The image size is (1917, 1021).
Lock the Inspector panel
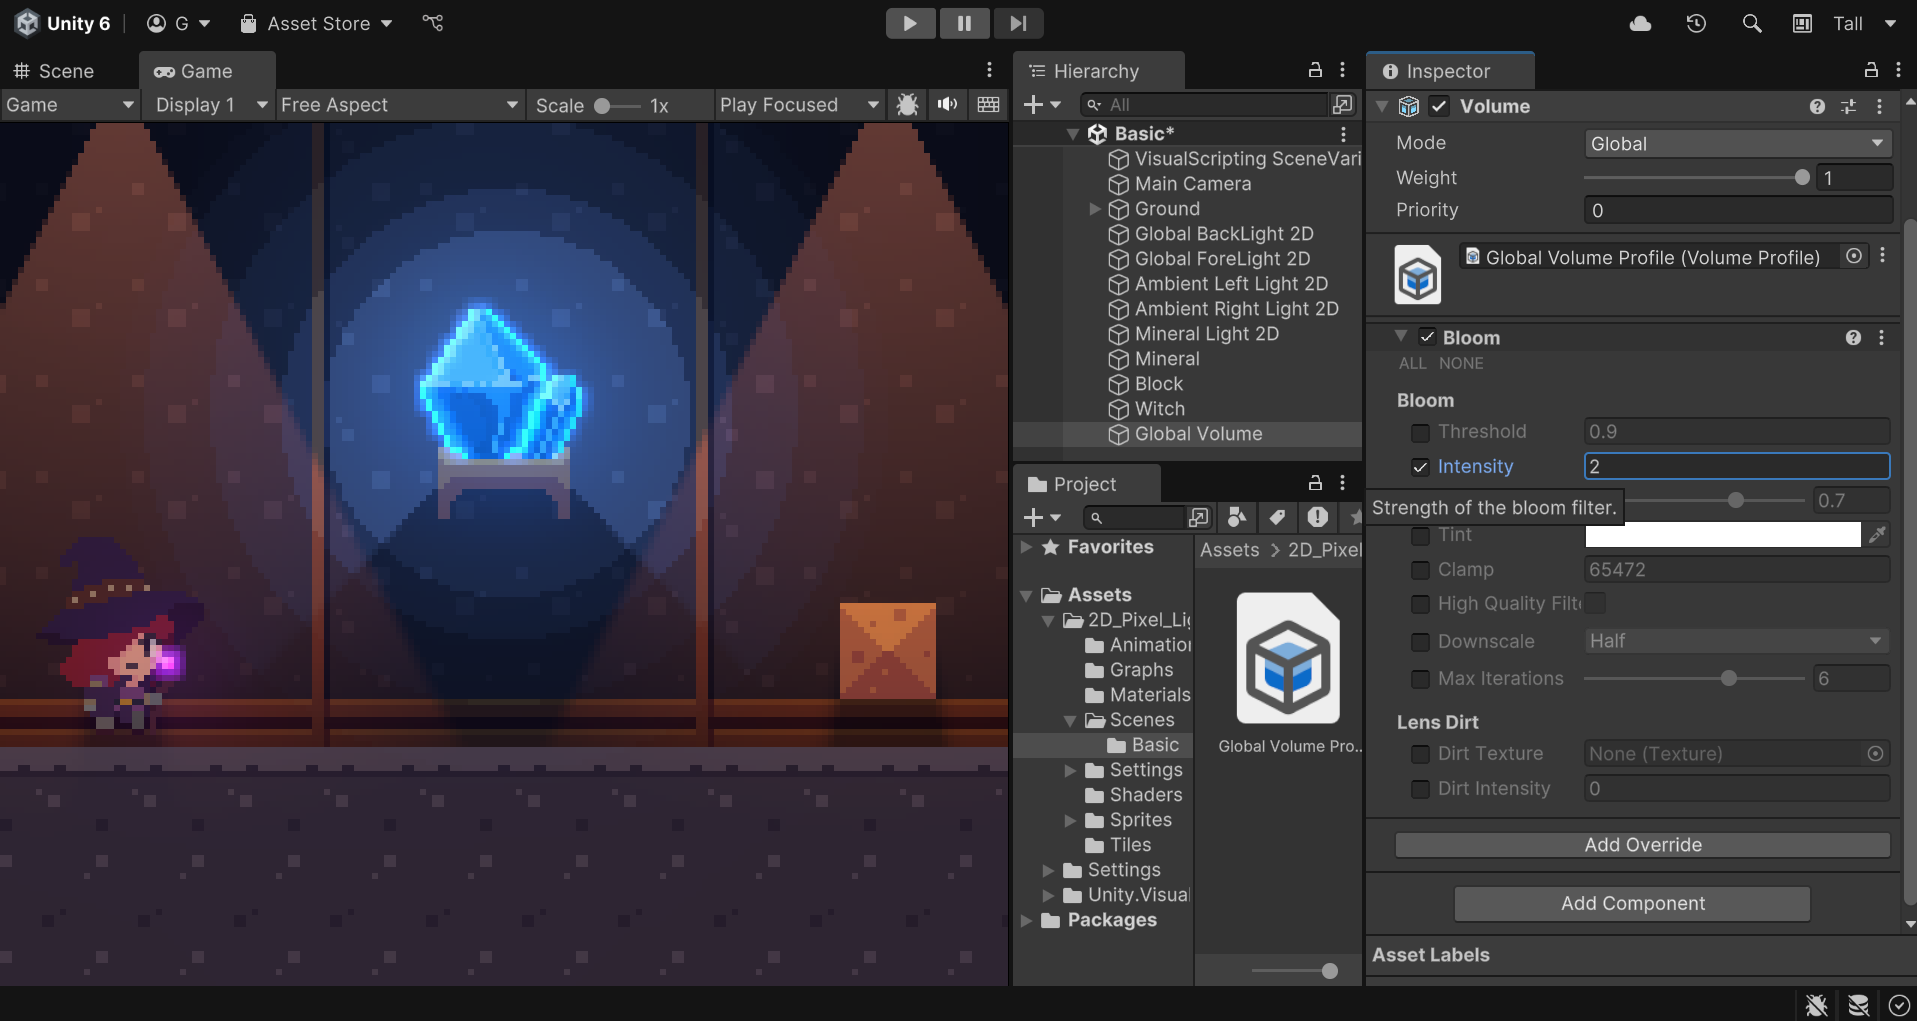1870,70
